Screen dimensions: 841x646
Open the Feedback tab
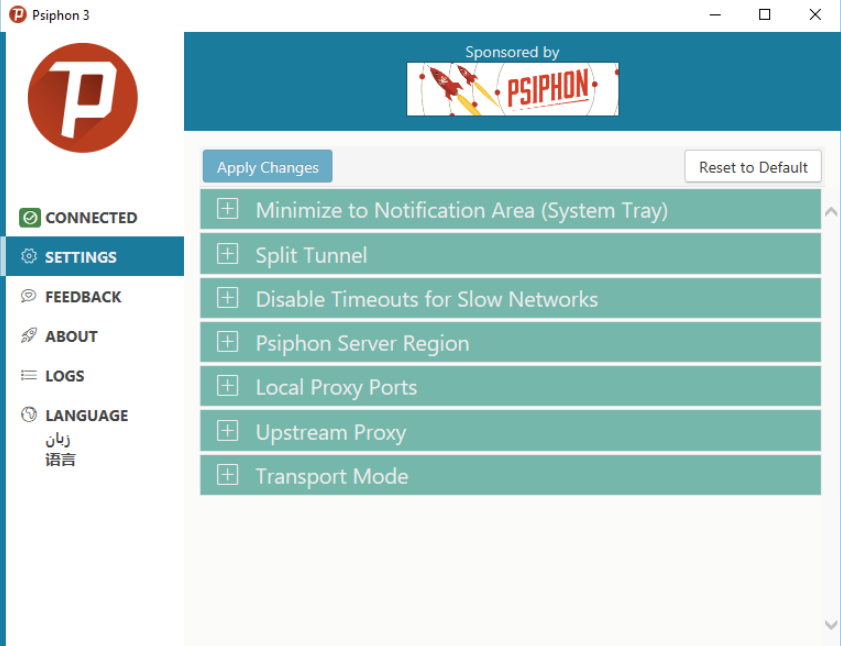(83, 297)
